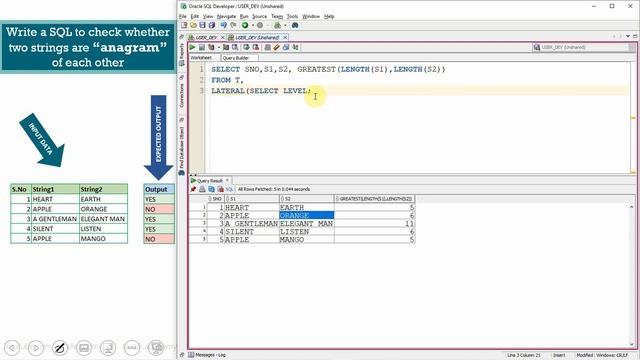Open the Team menu
This screenshot has width=640, height=360.
(x=277, y=16)
